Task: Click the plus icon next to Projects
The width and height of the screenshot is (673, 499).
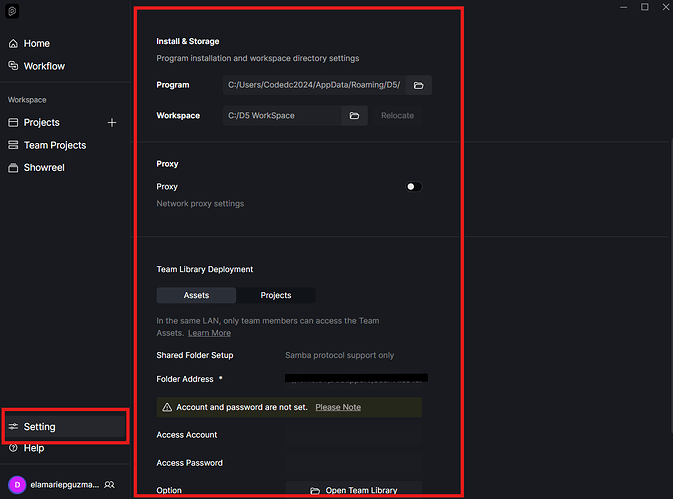Action: coord(112,123)
